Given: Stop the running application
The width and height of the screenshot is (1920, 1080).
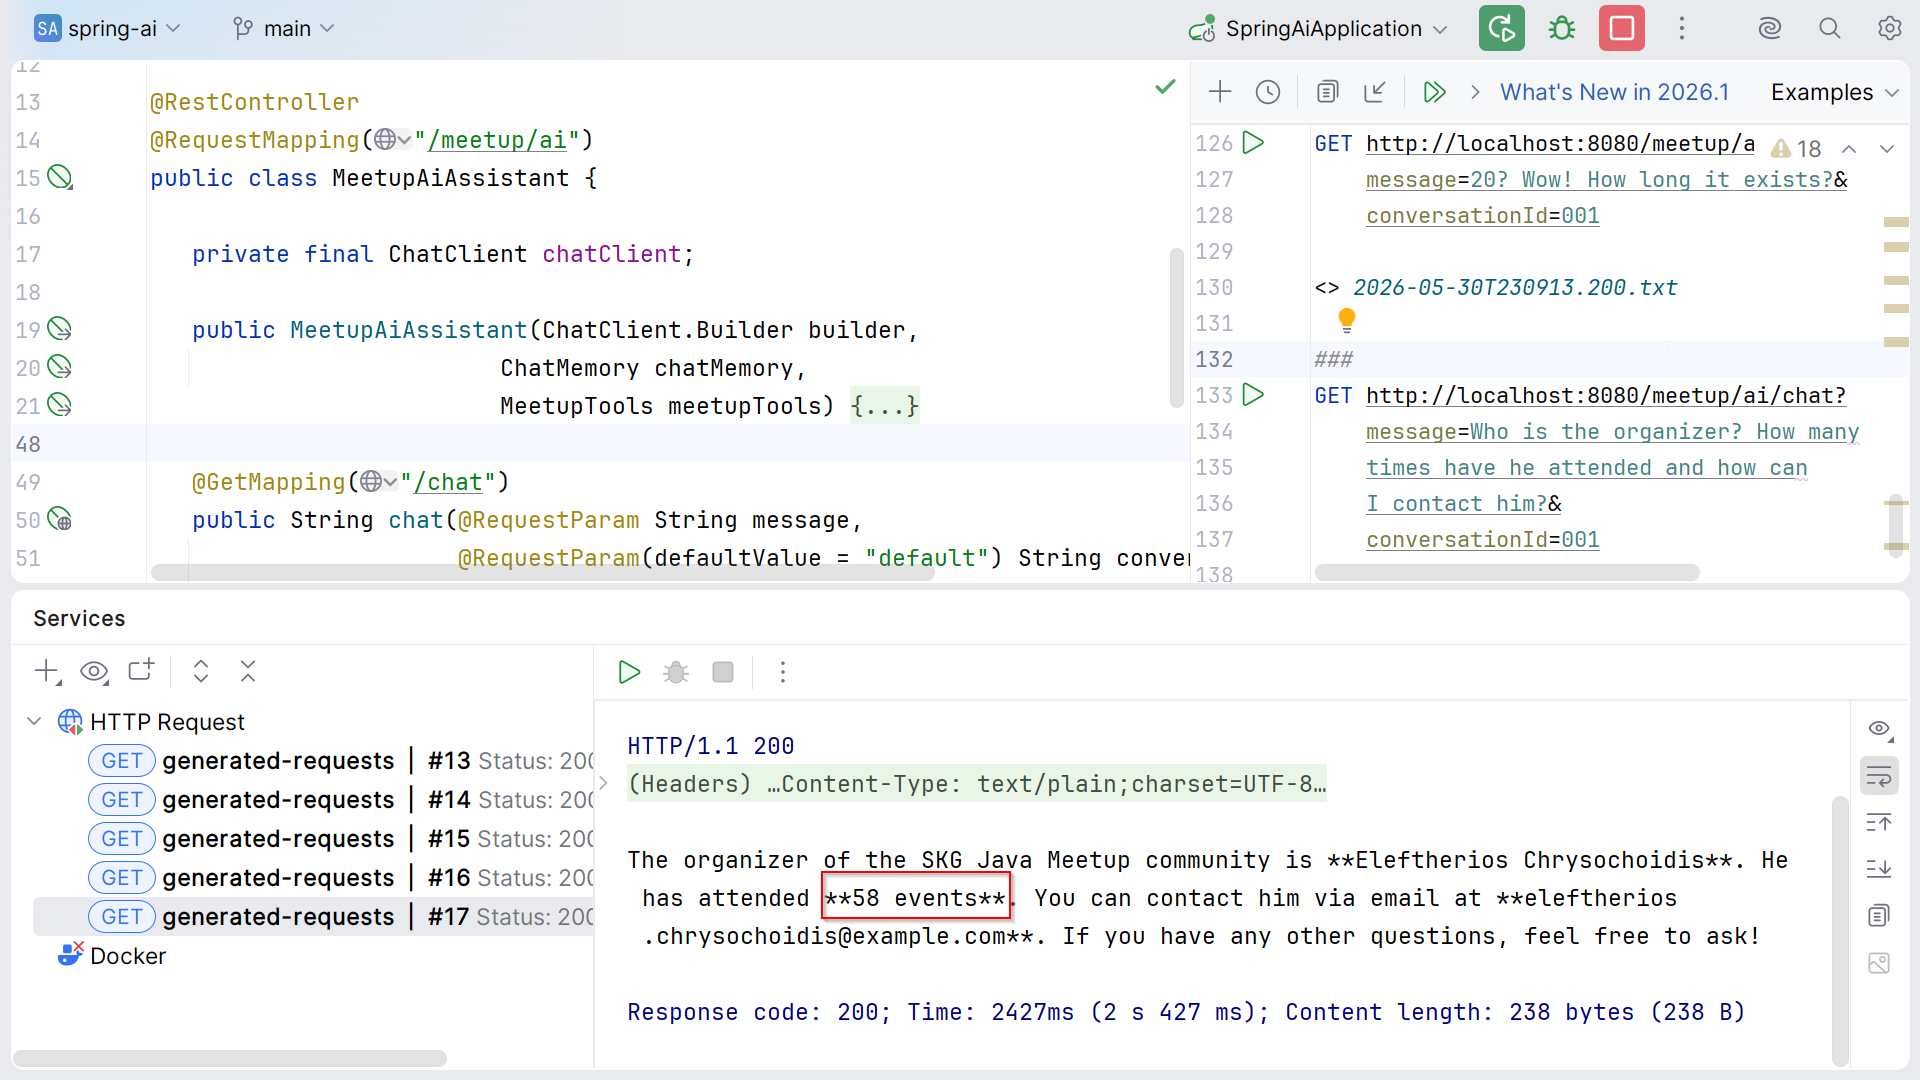Looking at the screenshot, I should click(x=1621, y=28).
